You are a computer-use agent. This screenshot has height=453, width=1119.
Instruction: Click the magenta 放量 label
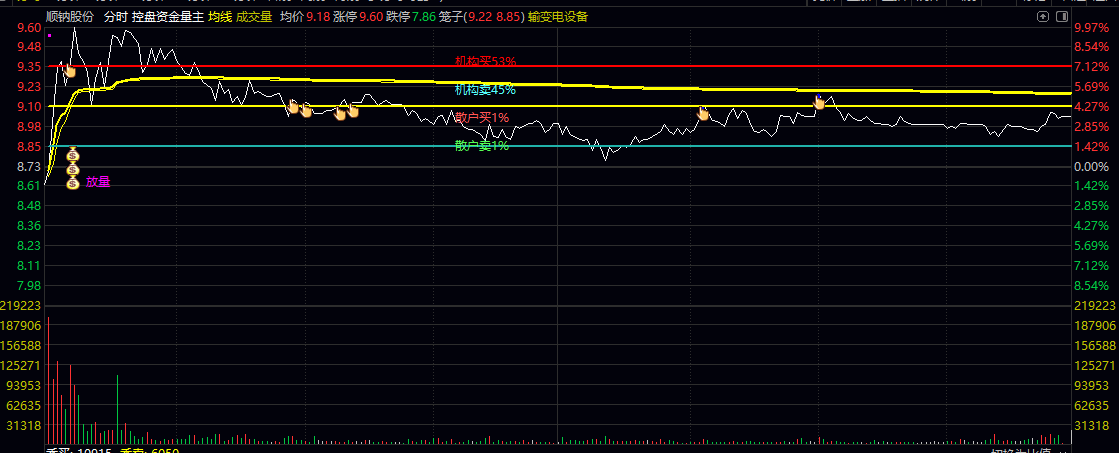[98, 182]
